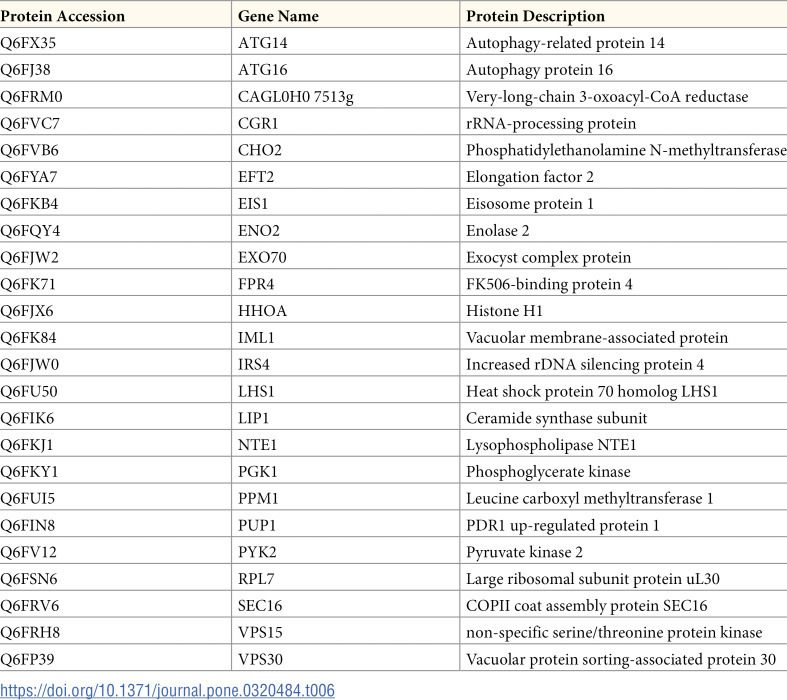Click accession Q6FVB6 in the table
This screenshot has height=700, width=787.
(29, 150)
